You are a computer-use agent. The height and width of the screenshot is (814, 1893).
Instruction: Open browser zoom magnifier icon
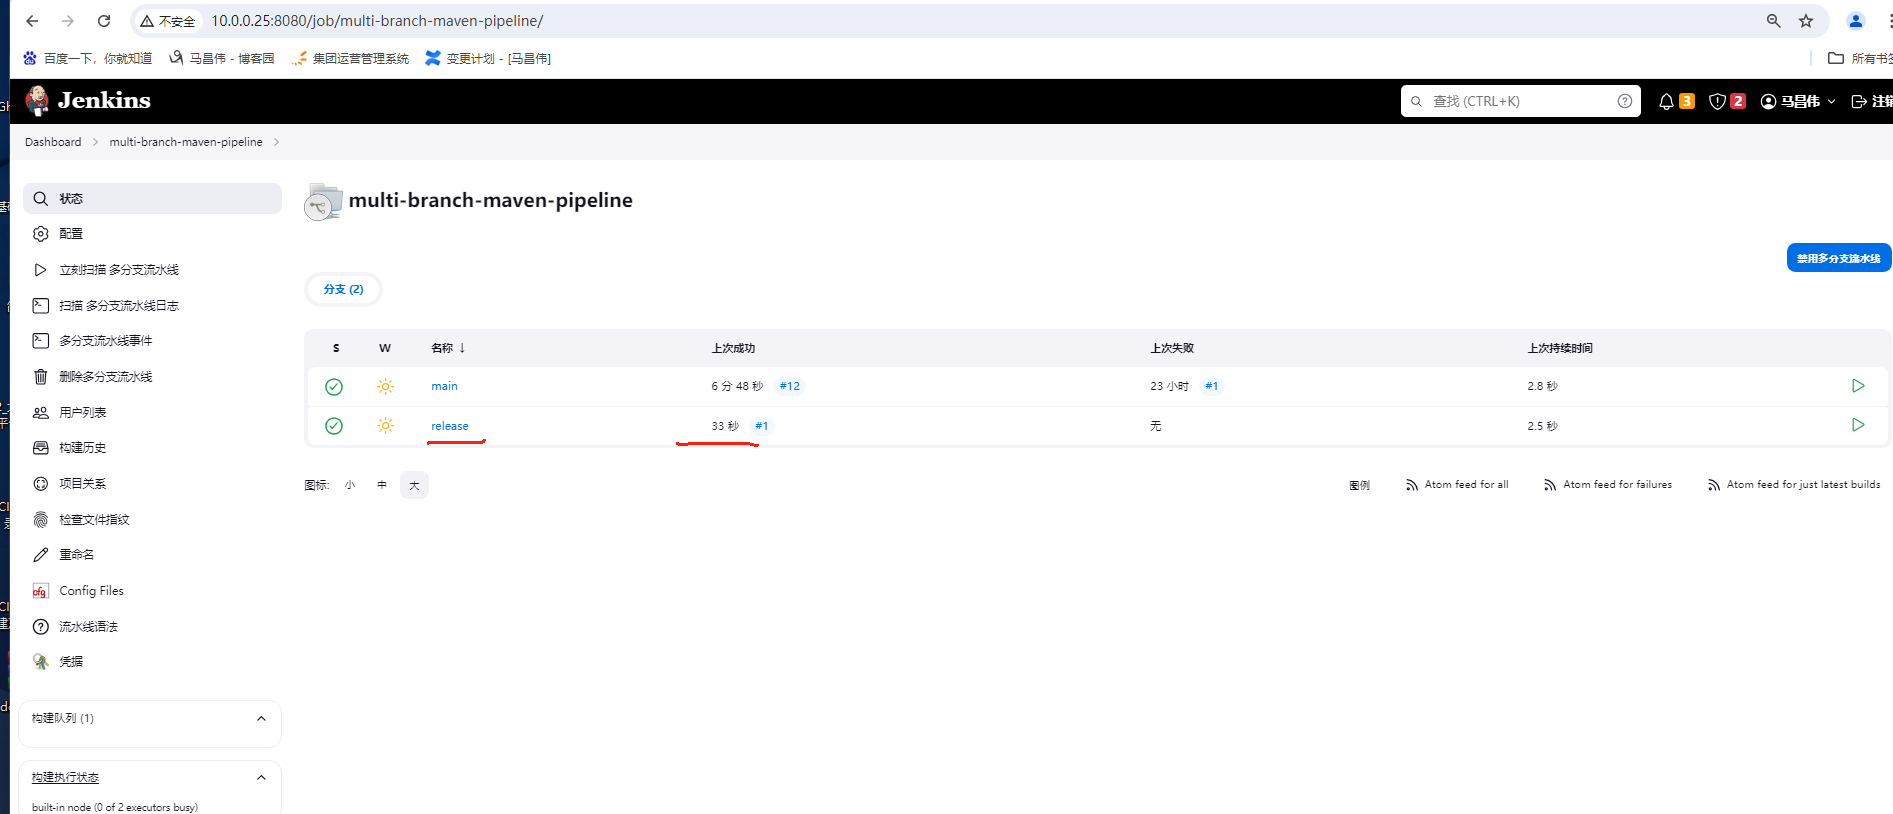[1773, 21]
